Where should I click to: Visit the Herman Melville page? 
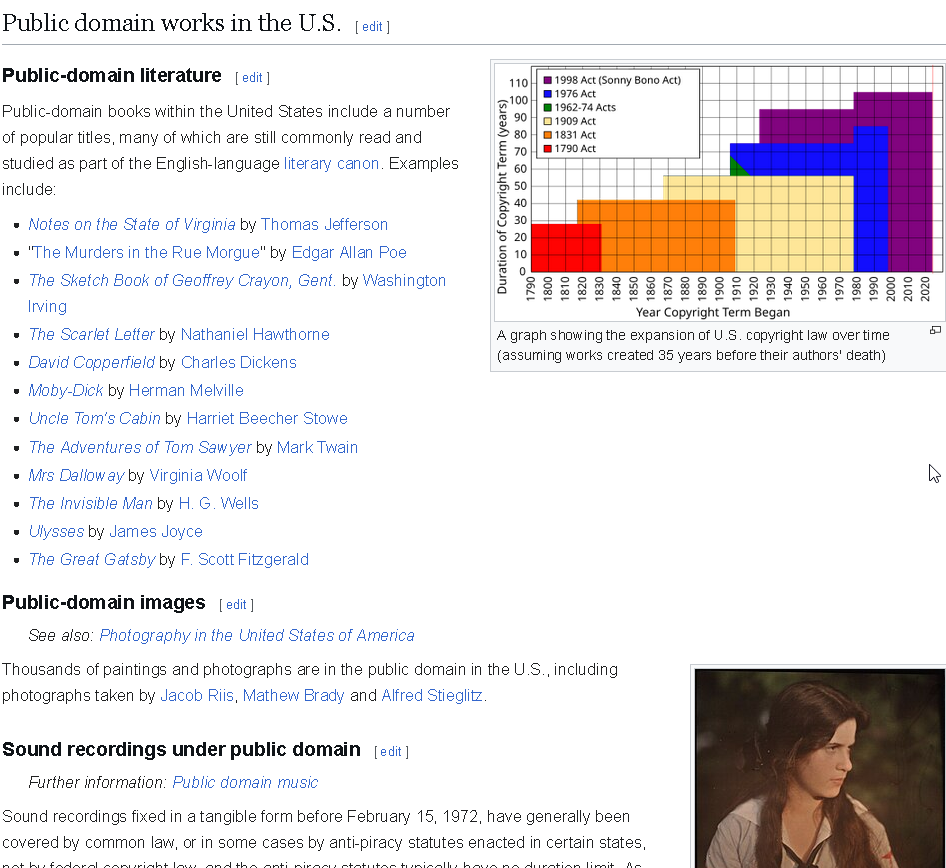click(186, 390)
